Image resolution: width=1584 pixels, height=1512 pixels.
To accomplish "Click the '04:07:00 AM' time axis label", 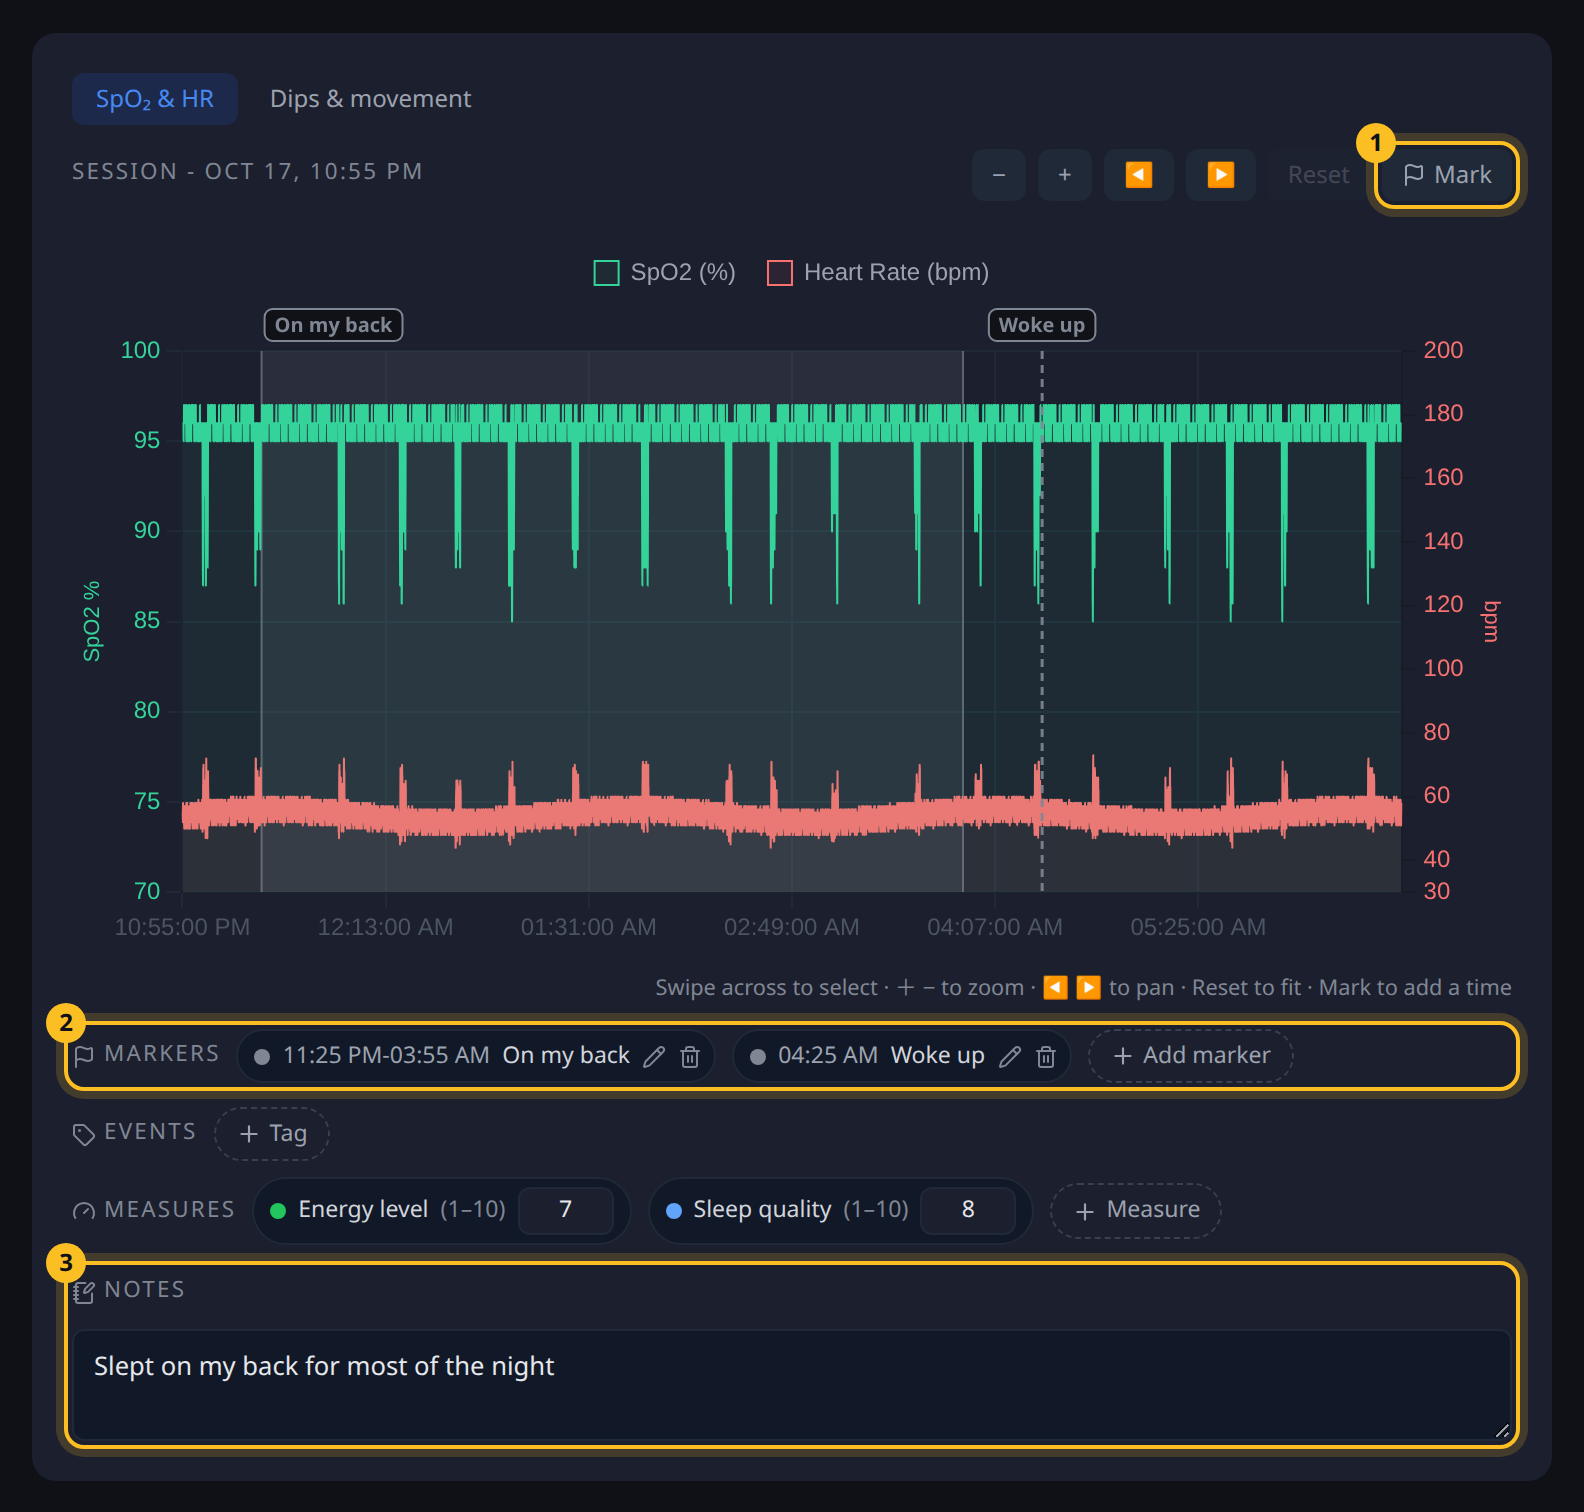I will 995,927.
